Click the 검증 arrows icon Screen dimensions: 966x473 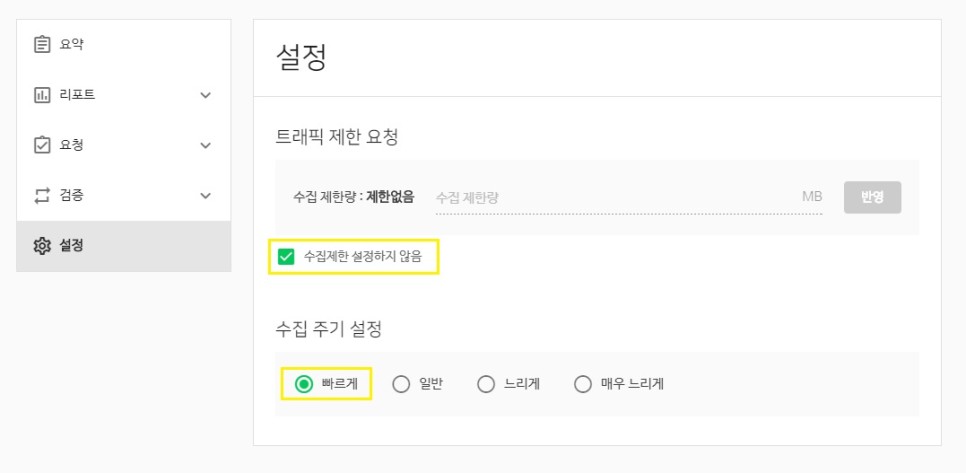42,195
